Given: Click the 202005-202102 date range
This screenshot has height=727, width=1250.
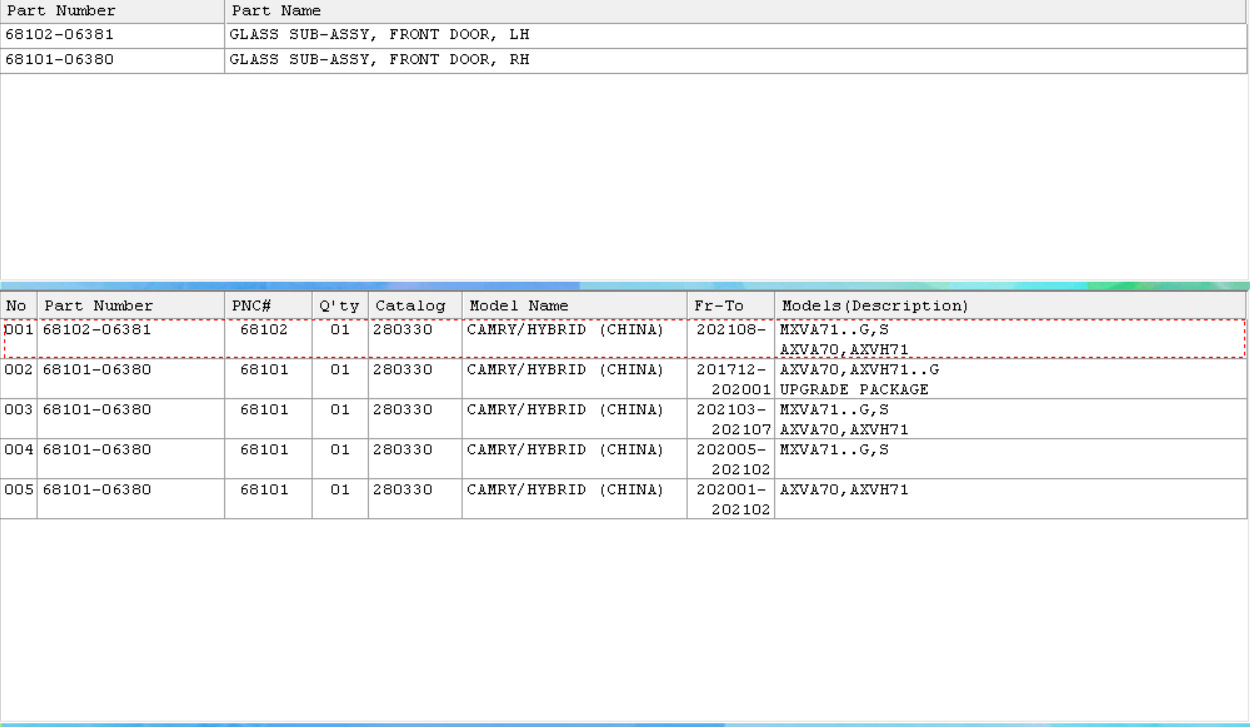Looking at the screenshot, I should coord(733,459).
